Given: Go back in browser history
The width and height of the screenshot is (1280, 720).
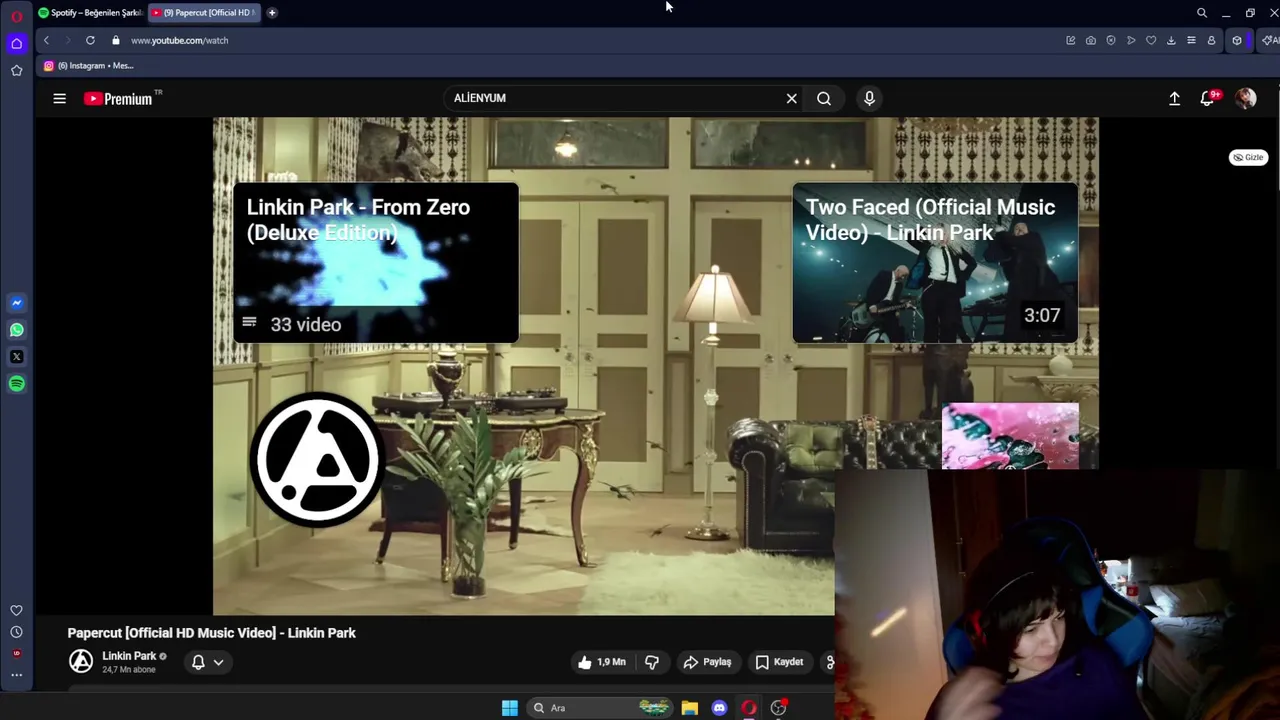Looking at the screenshot, I should pyautogui.click(x=46, y=40).
